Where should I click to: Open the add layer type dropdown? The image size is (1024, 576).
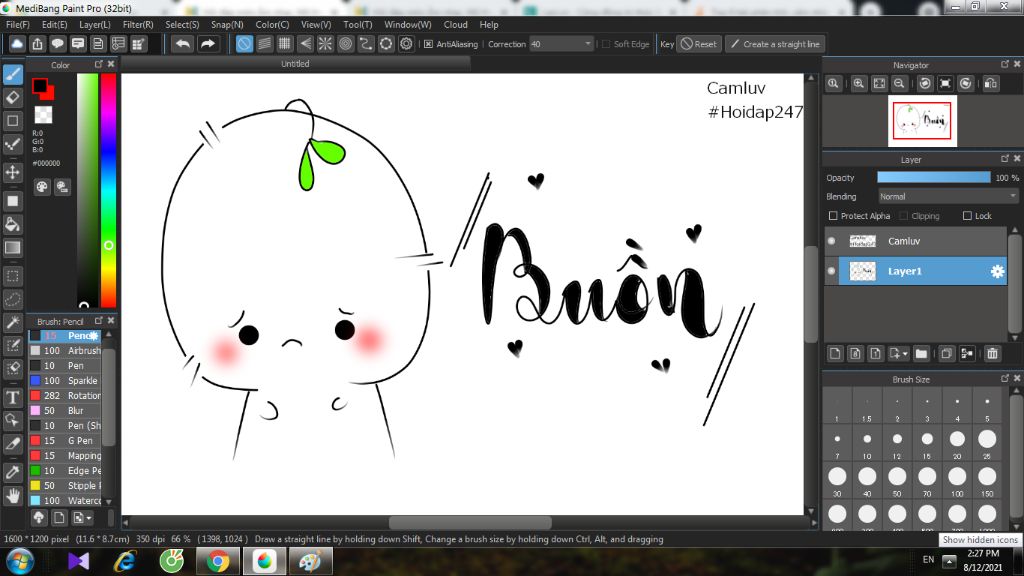(x=899, y=353)
